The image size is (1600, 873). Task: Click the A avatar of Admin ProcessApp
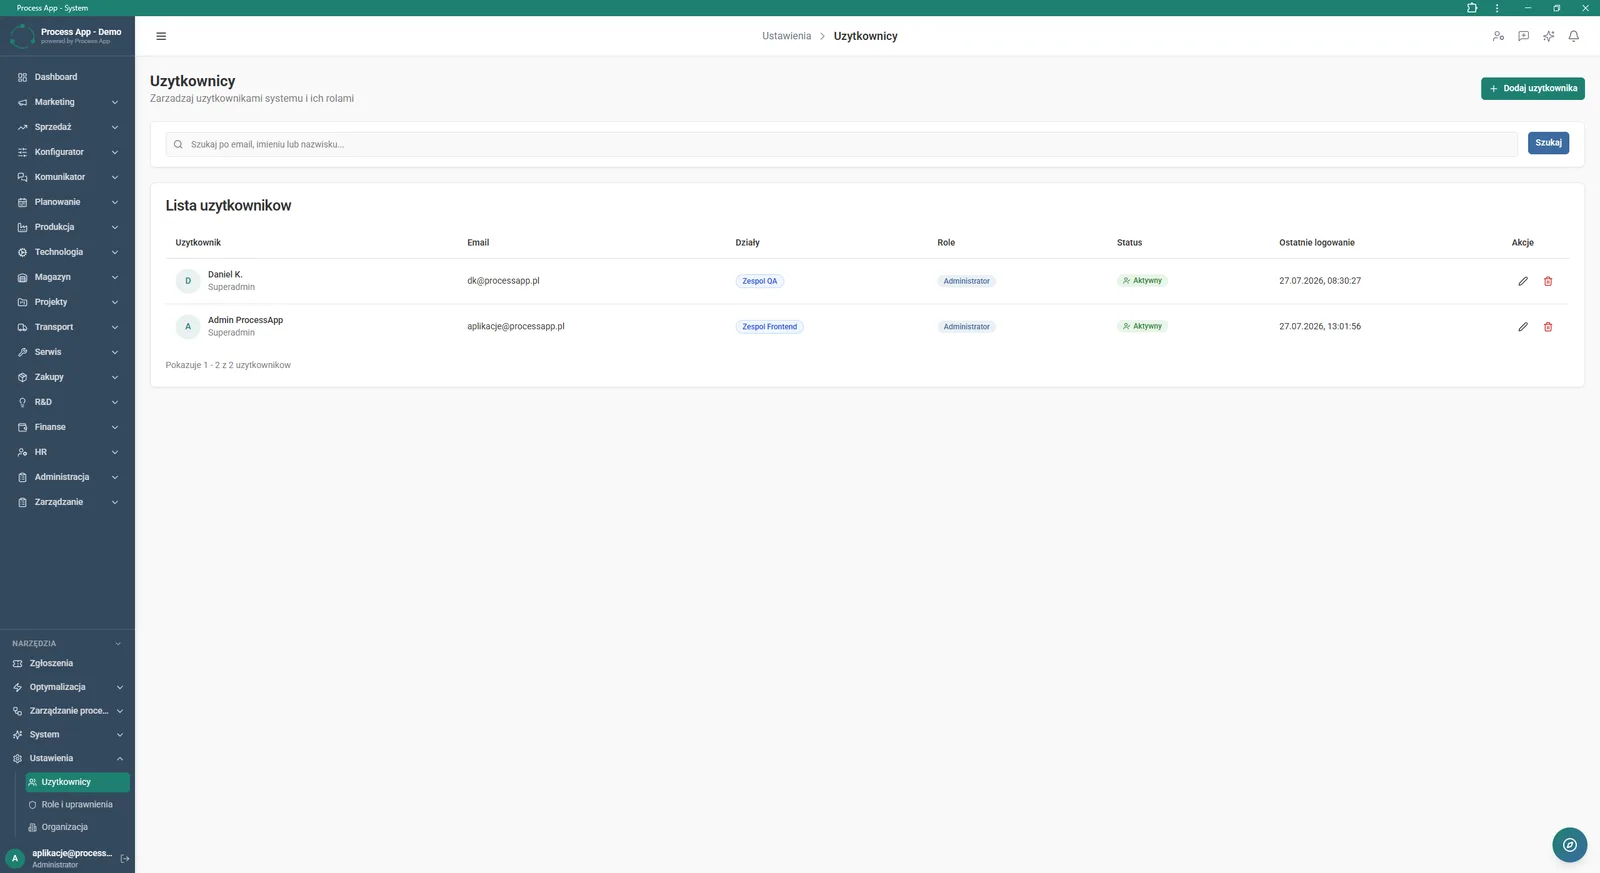click(x=188, y=327)
